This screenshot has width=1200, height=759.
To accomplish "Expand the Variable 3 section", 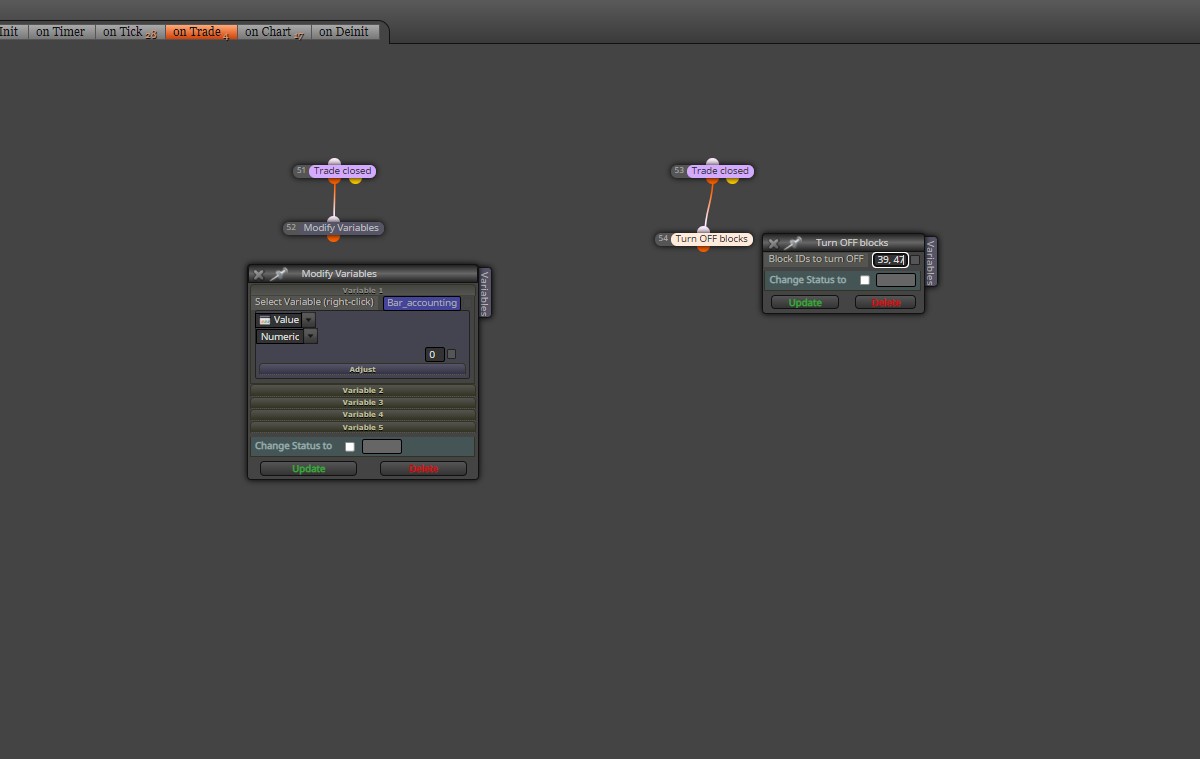I will point(363,402).
